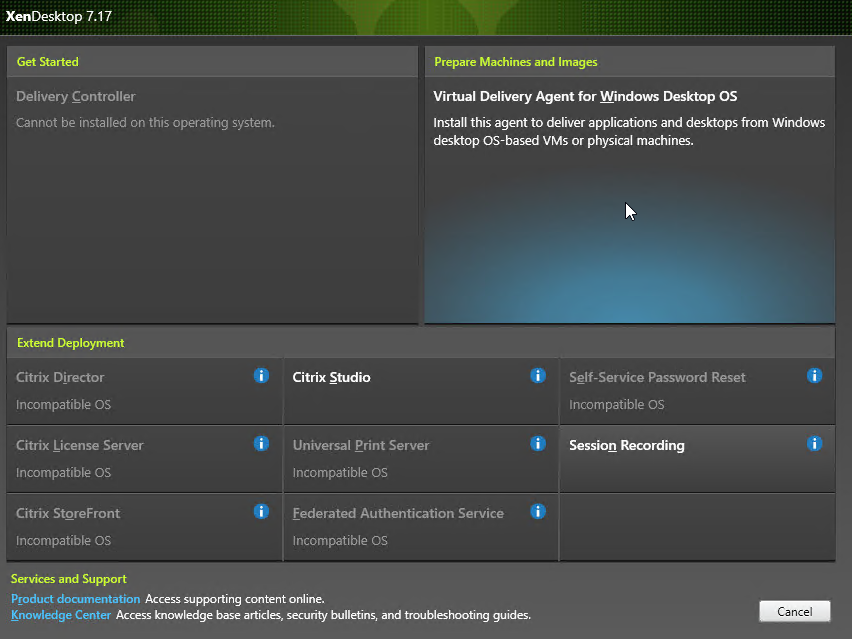Click Federated Authentication Service tile
The width and height of the screenshot is (852, 639).
pos(421,527)
